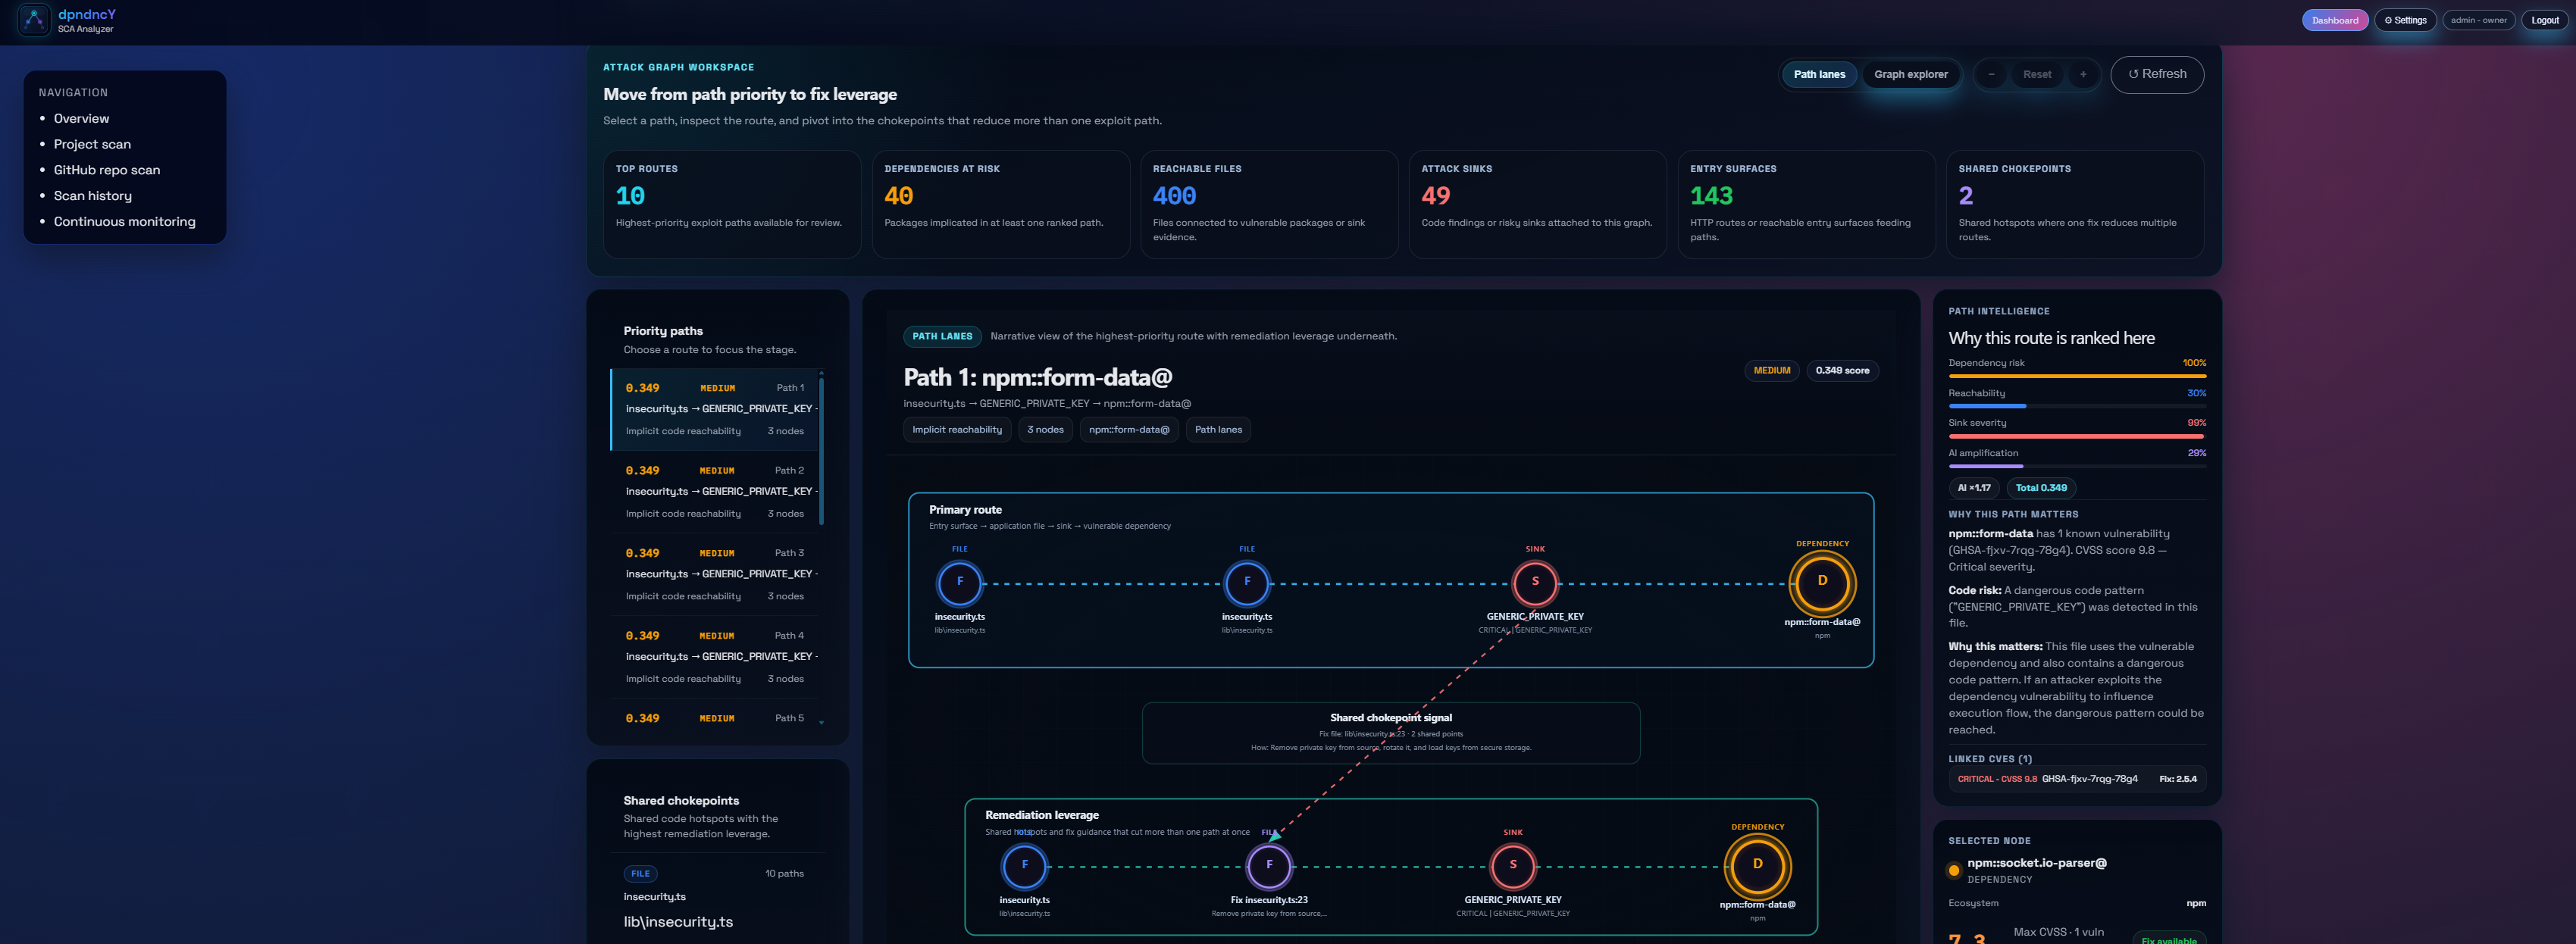The width and height of the screenshot is (2576, 944).
Task: Click the dpndncY logo icon
Action: [x=34, y=20]
